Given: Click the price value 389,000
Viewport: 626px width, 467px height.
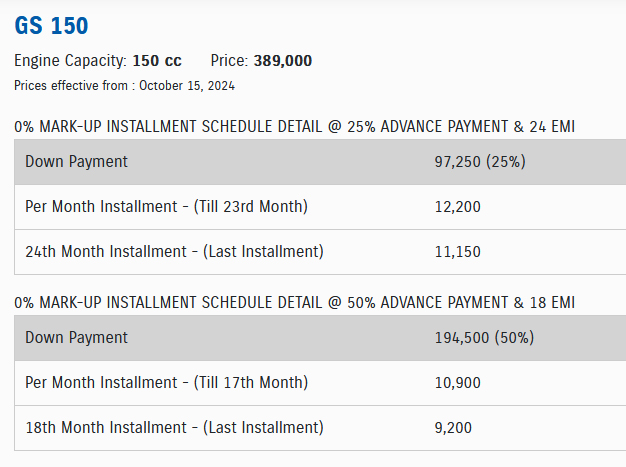Looking at the screenshot, I should click(x=283, y=61).
